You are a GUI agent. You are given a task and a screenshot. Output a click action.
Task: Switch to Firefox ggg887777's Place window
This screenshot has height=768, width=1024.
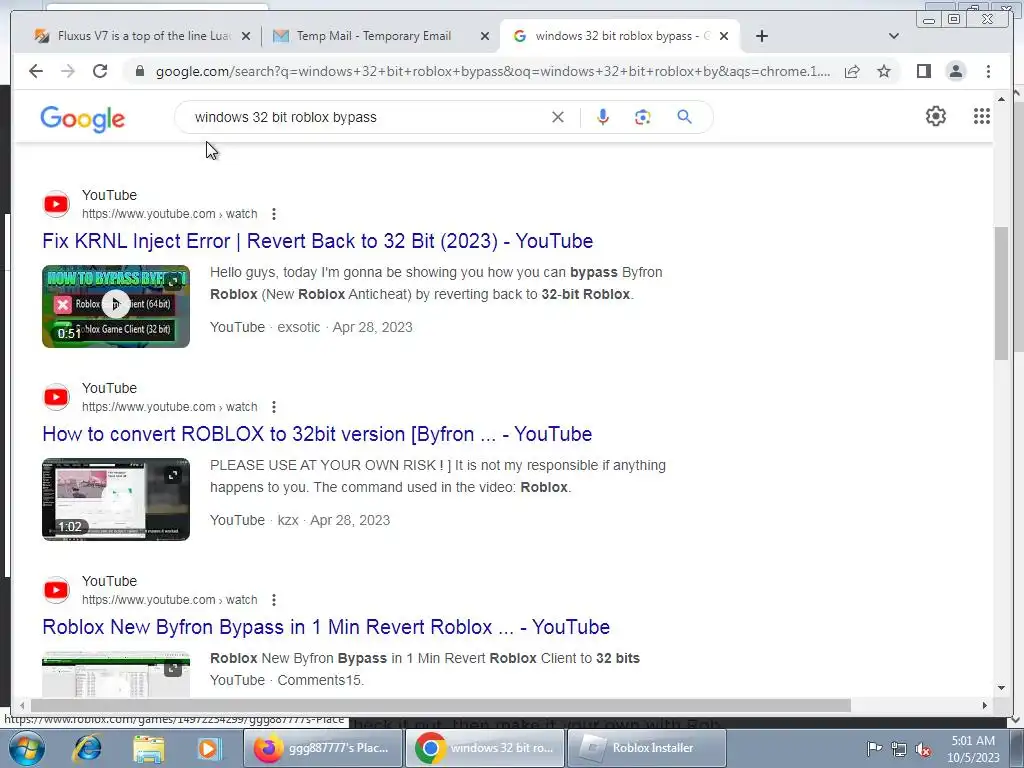tap(323, 748)
